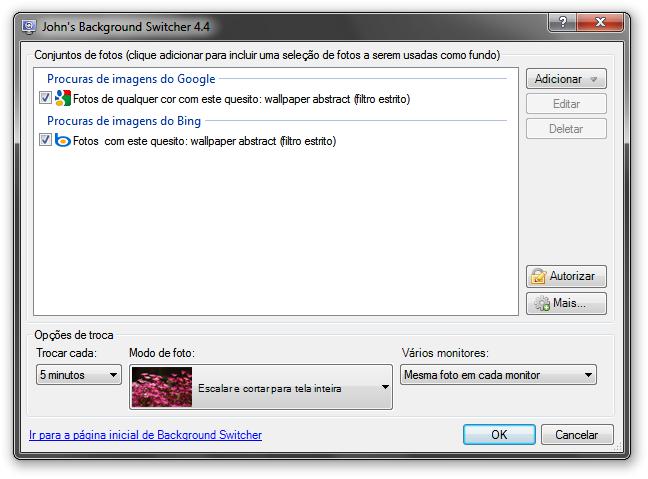Open the Trocar cada 5 minutos dropdown
648x479 pixels.
[79, 375]
